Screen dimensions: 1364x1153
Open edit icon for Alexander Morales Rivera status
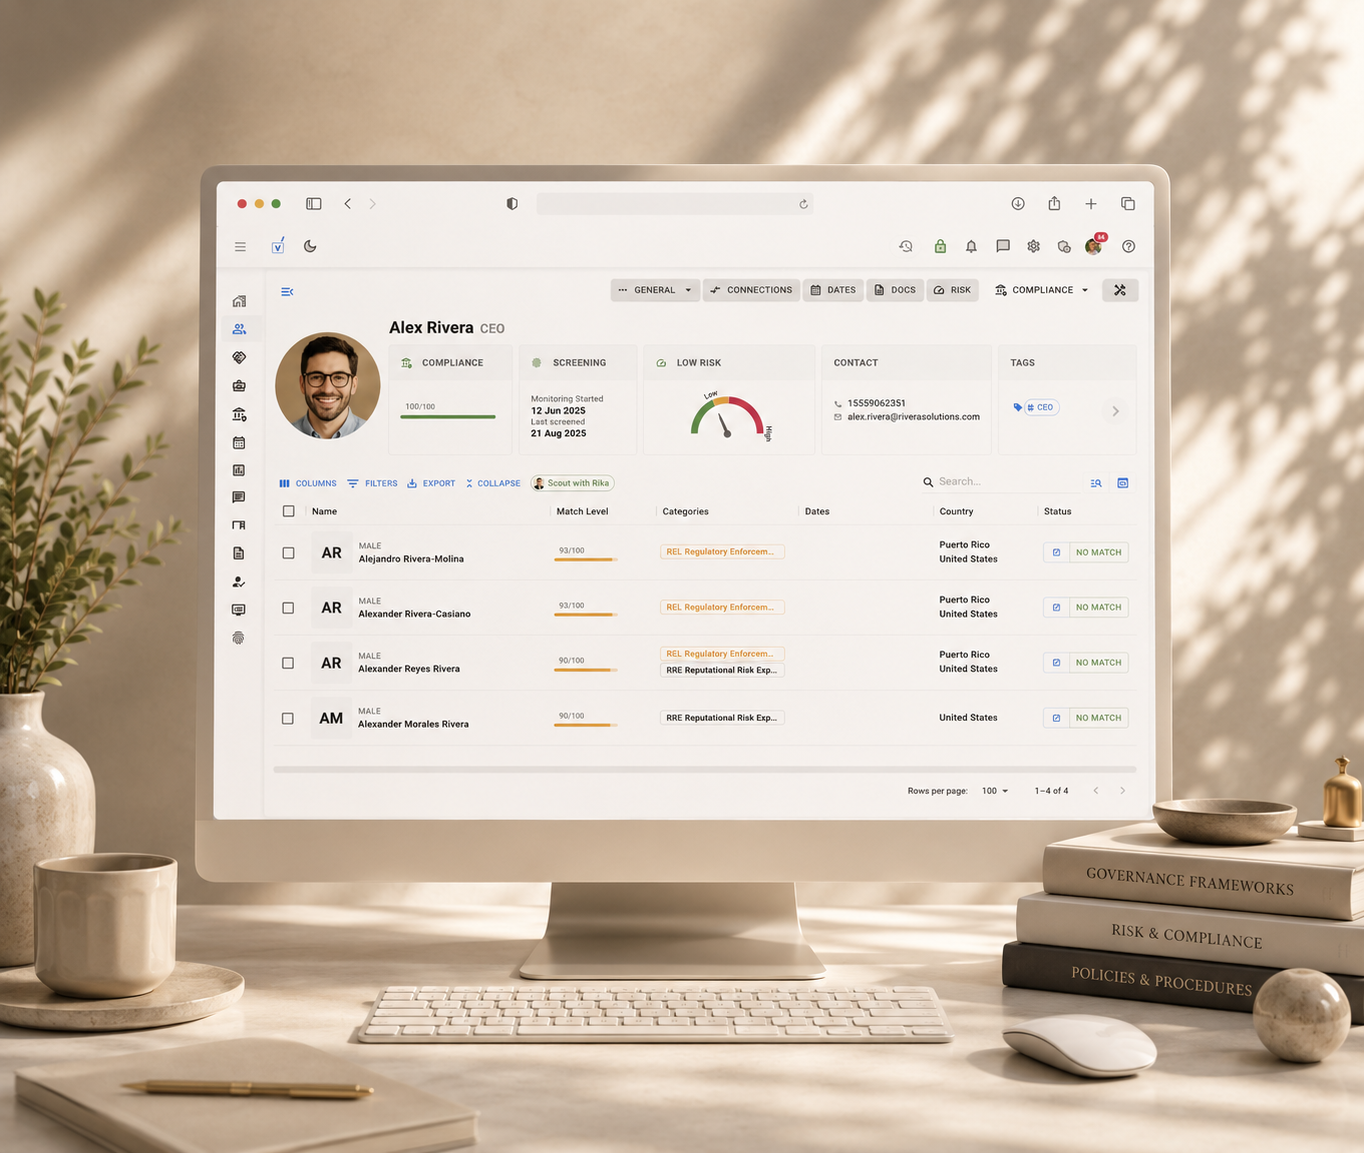point(1057,718)
